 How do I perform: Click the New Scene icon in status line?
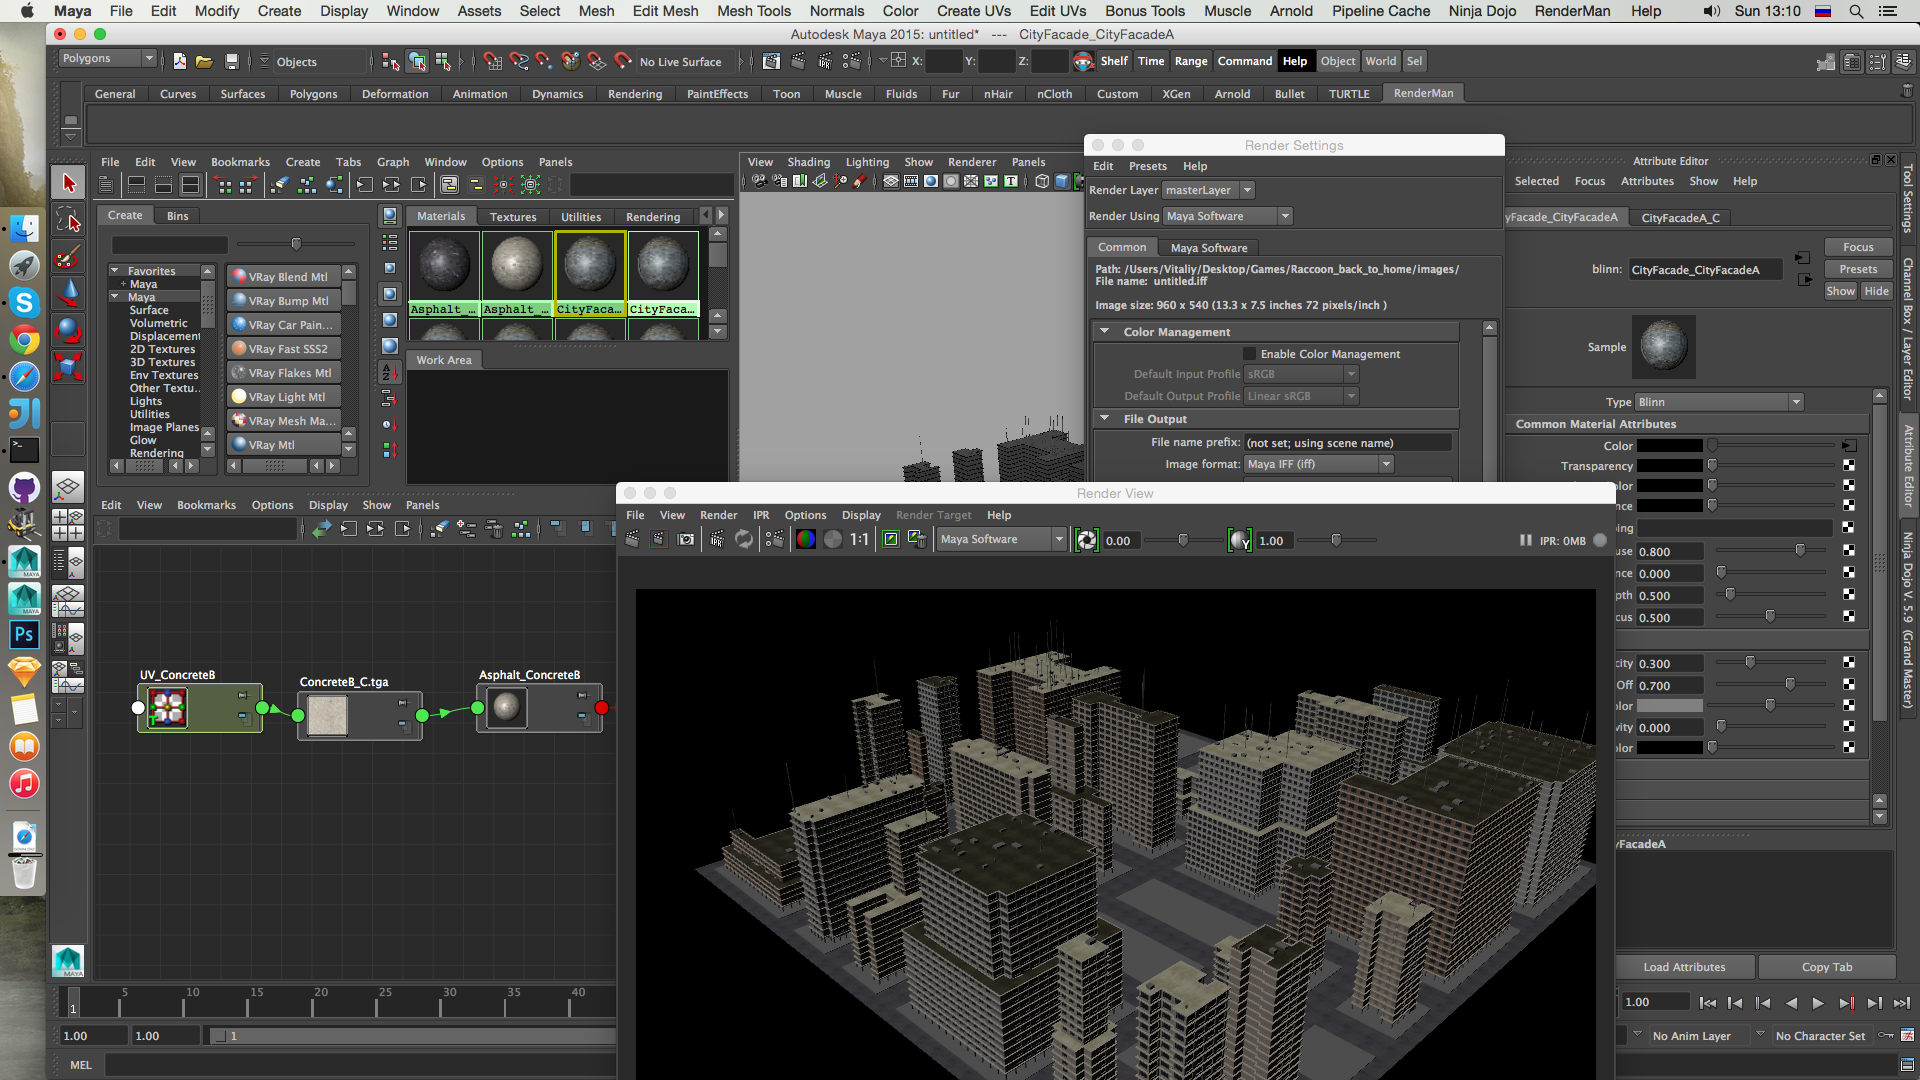[179, 62]
